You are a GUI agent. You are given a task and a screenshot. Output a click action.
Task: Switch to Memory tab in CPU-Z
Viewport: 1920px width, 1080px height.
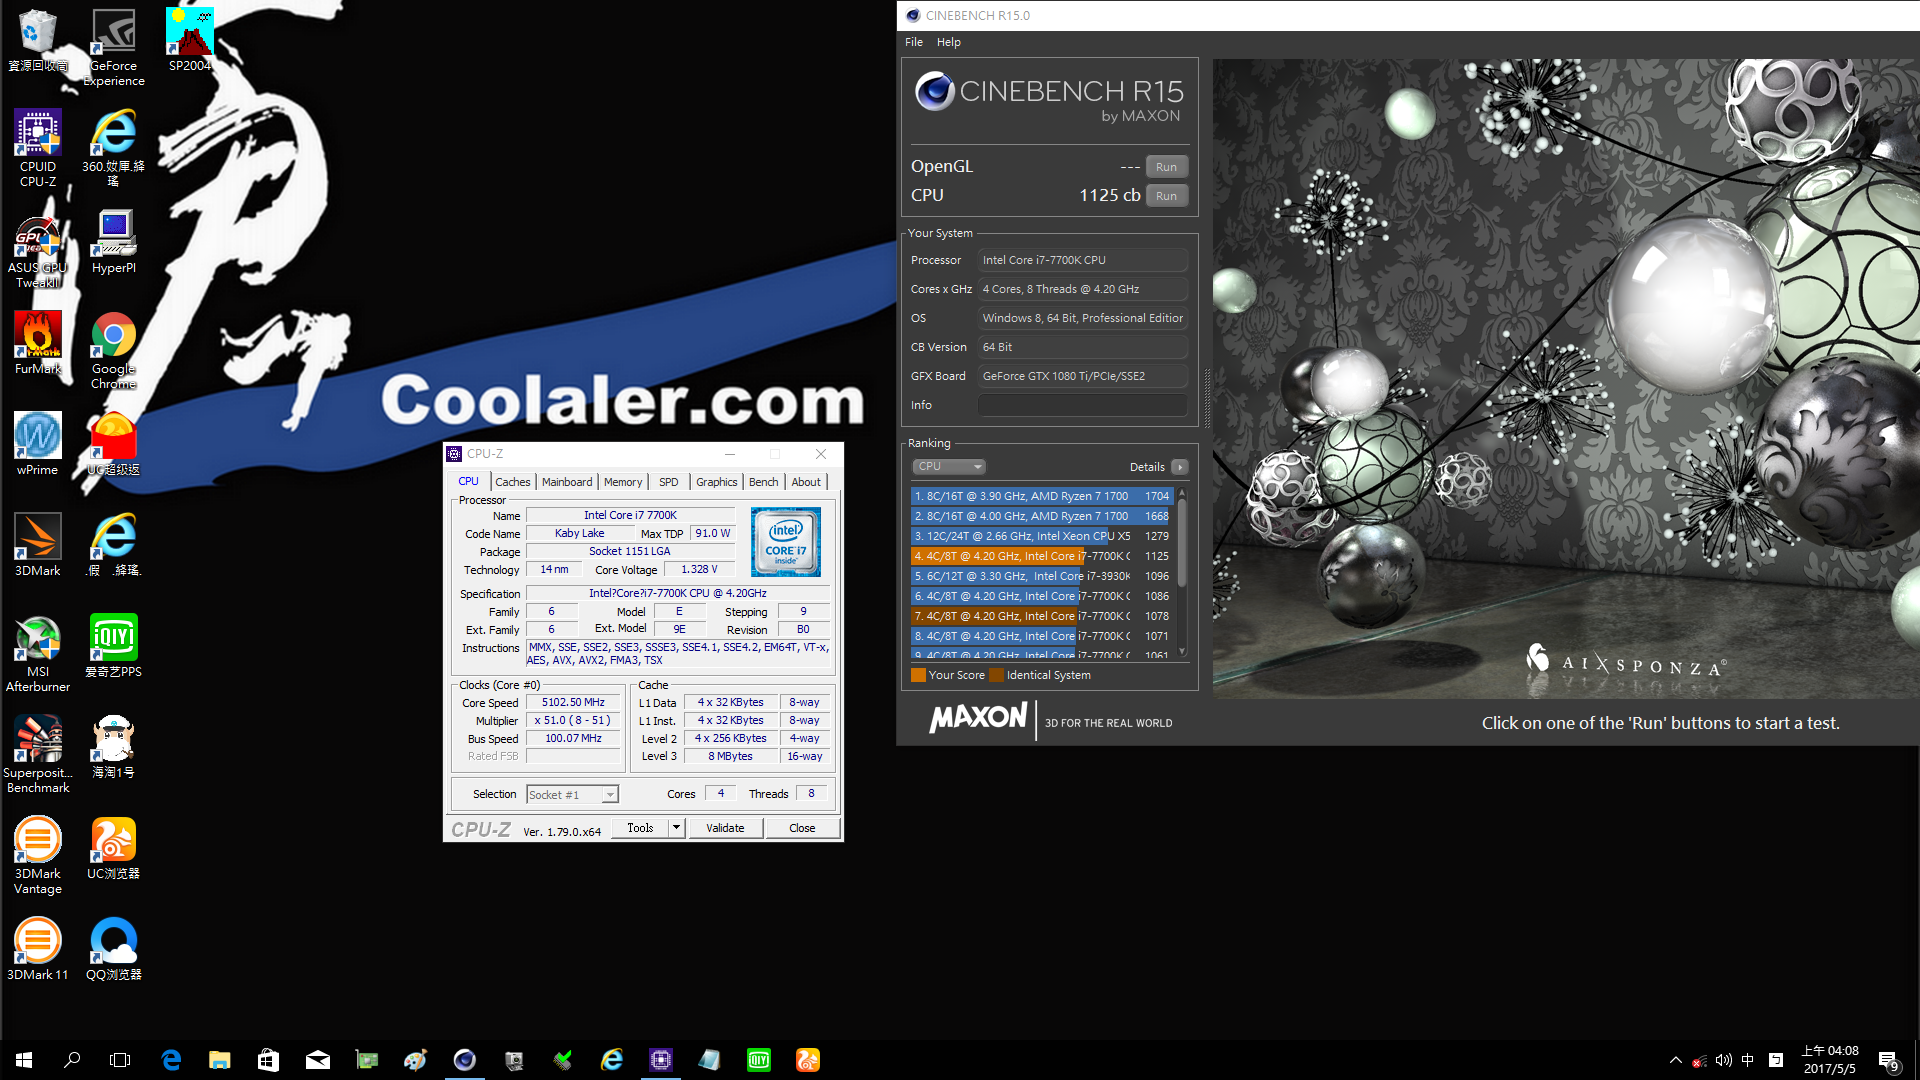coord(623,482)
